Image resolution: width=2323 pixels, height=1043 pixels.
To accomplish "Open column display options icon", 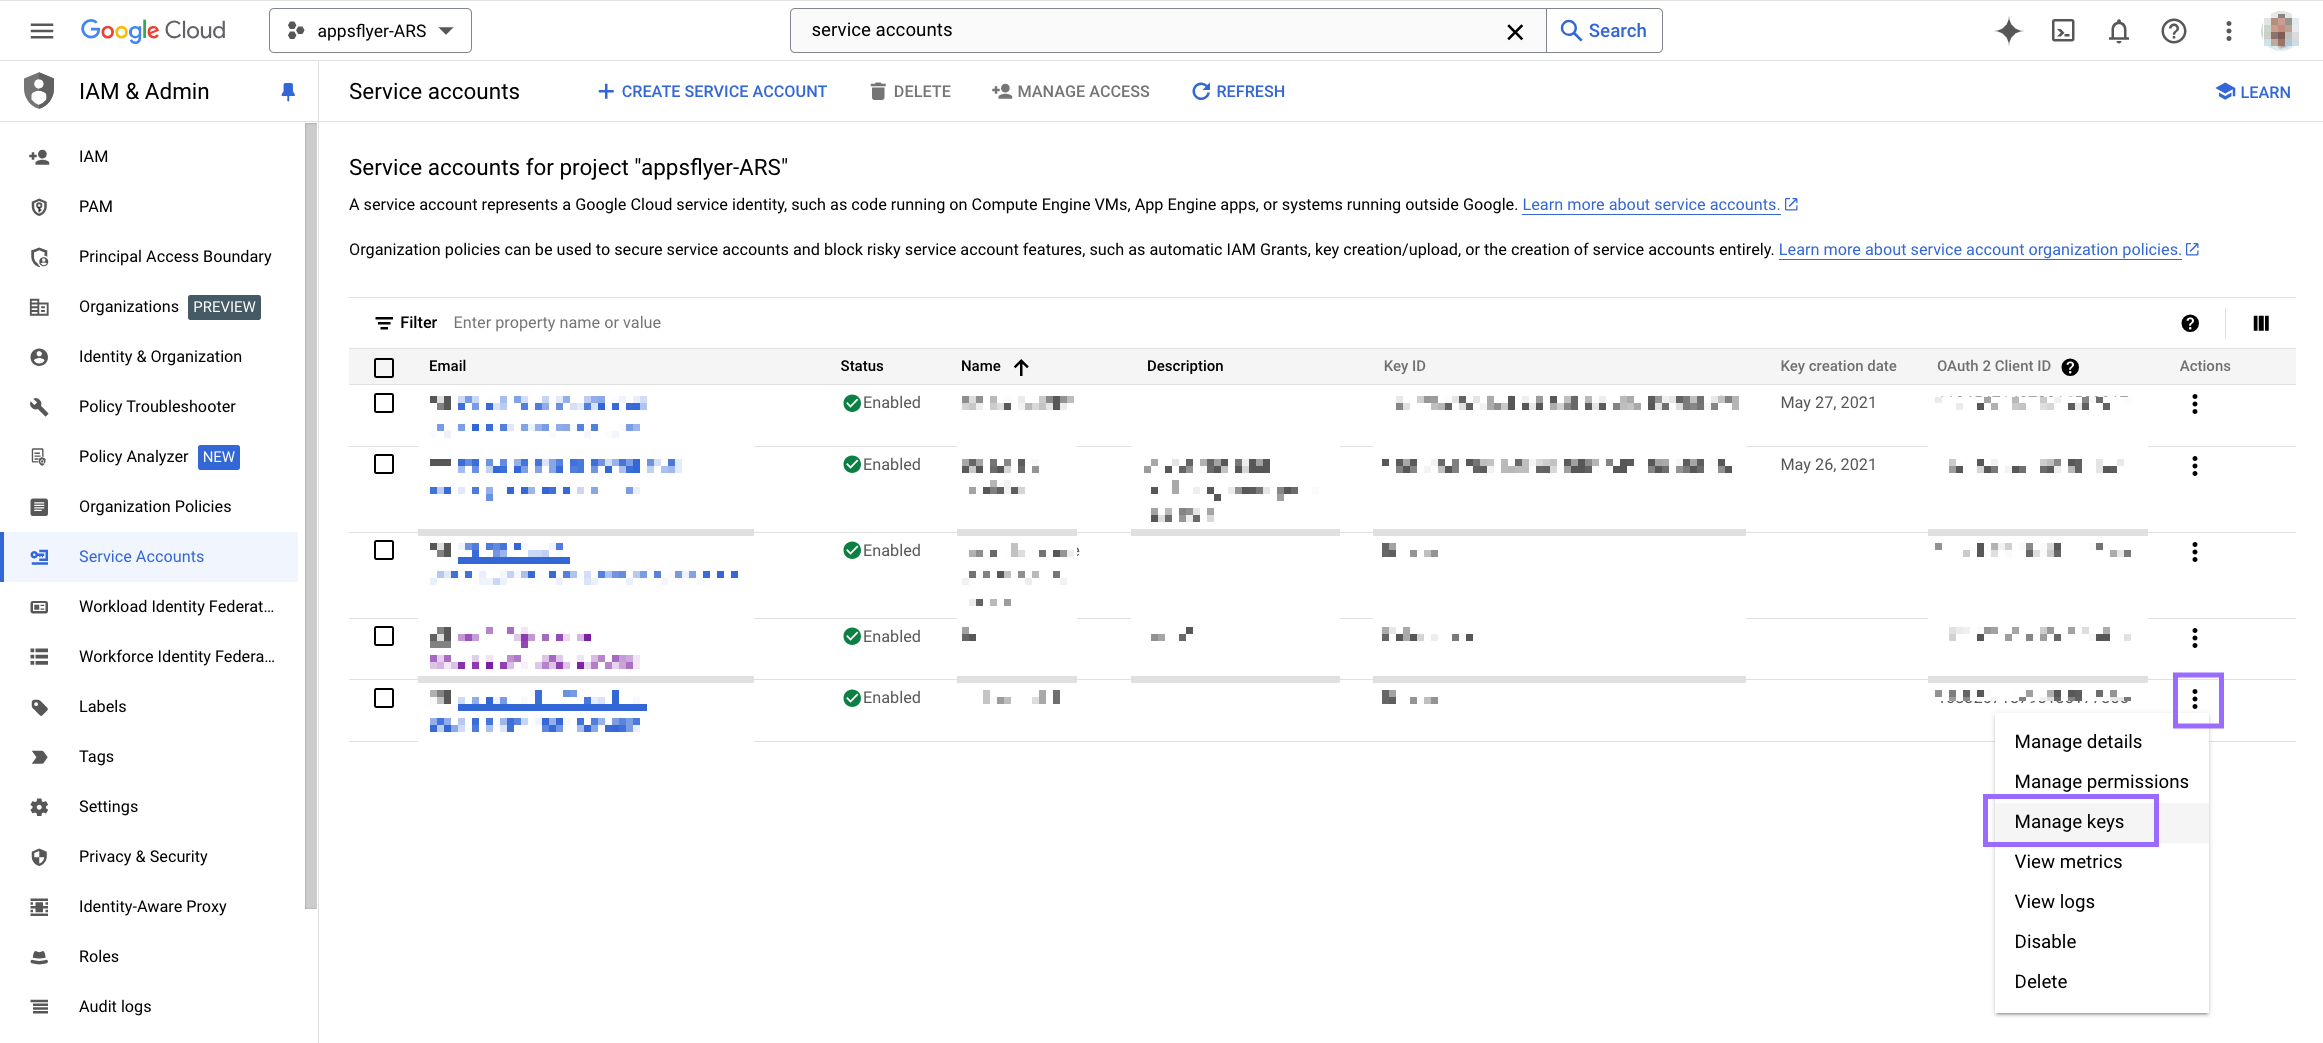I will tap(2260, 323).
